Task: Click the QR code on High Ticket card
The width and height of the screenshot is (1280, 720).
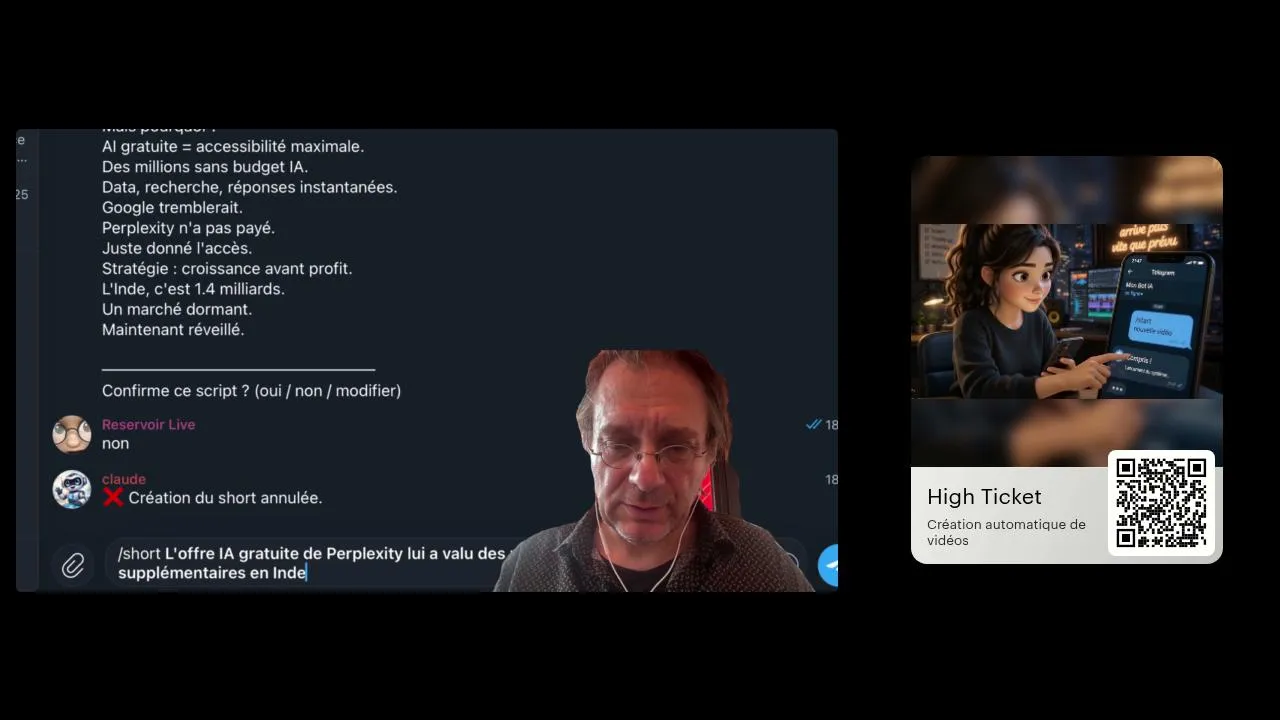Action: [1161, 503]
